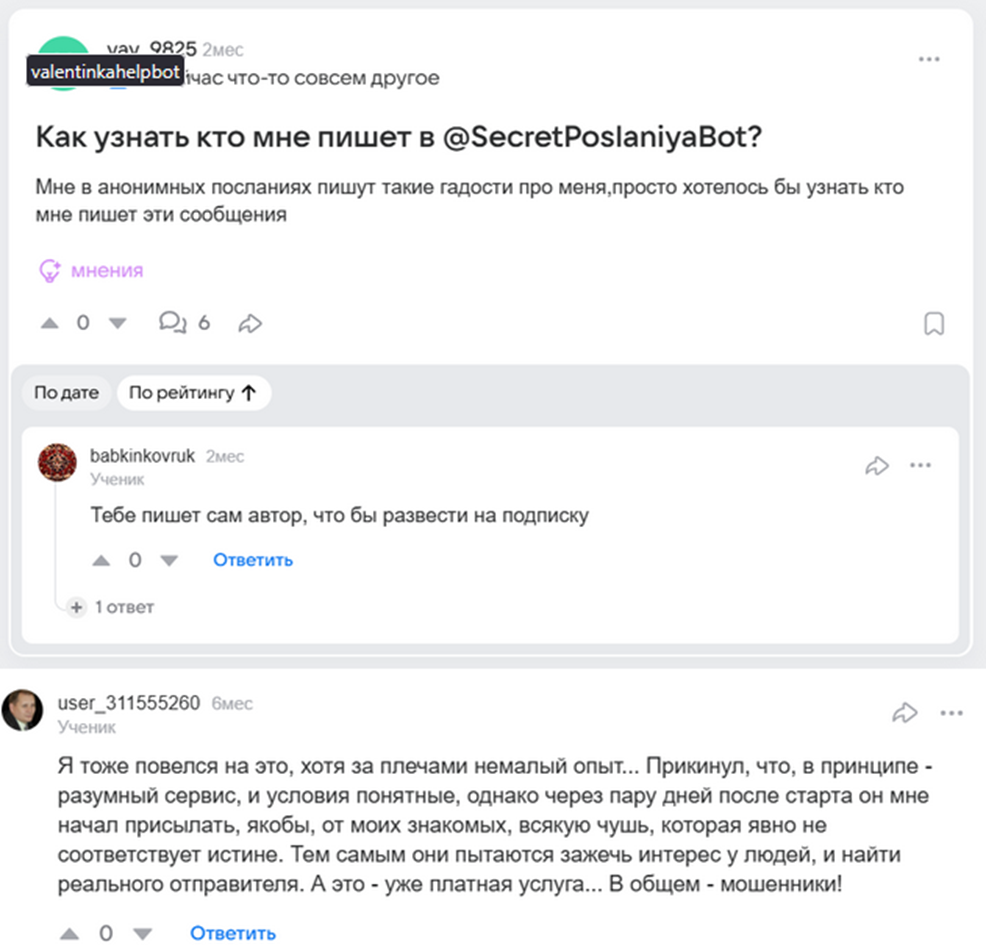Open user_311555260's profile via username

point(130,703)
